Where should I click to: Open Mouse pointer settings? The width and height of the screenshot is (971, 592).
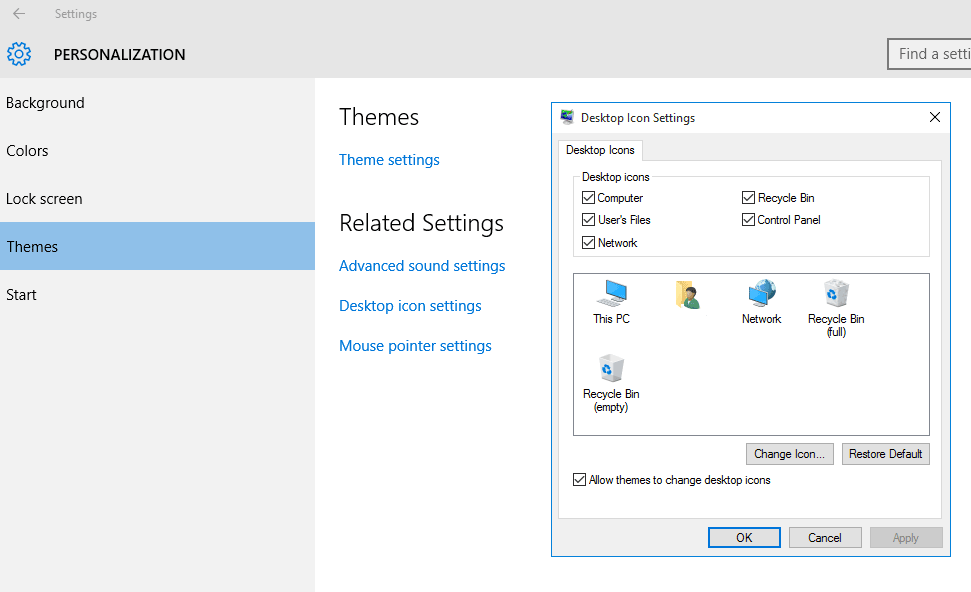click(416, 345)
